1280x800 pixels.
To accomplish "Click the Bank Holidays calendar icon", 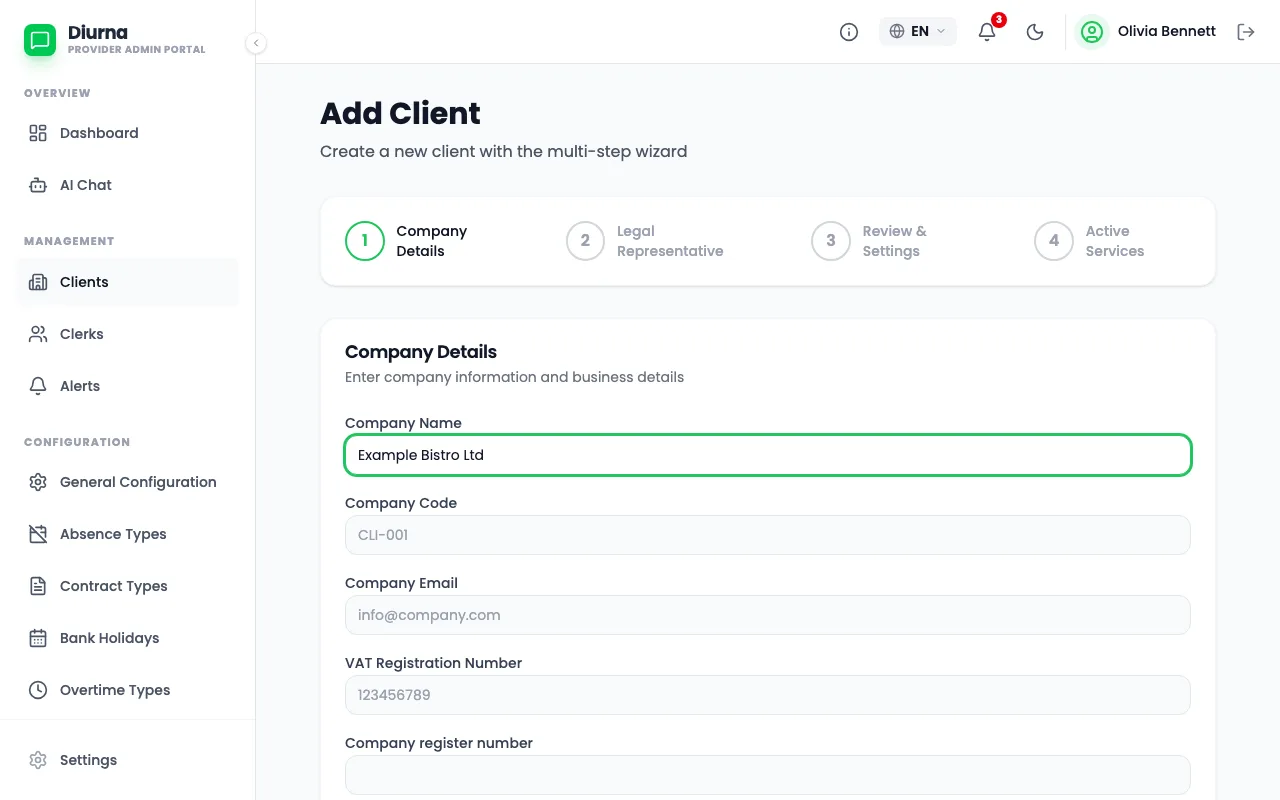I will [38, 638].
